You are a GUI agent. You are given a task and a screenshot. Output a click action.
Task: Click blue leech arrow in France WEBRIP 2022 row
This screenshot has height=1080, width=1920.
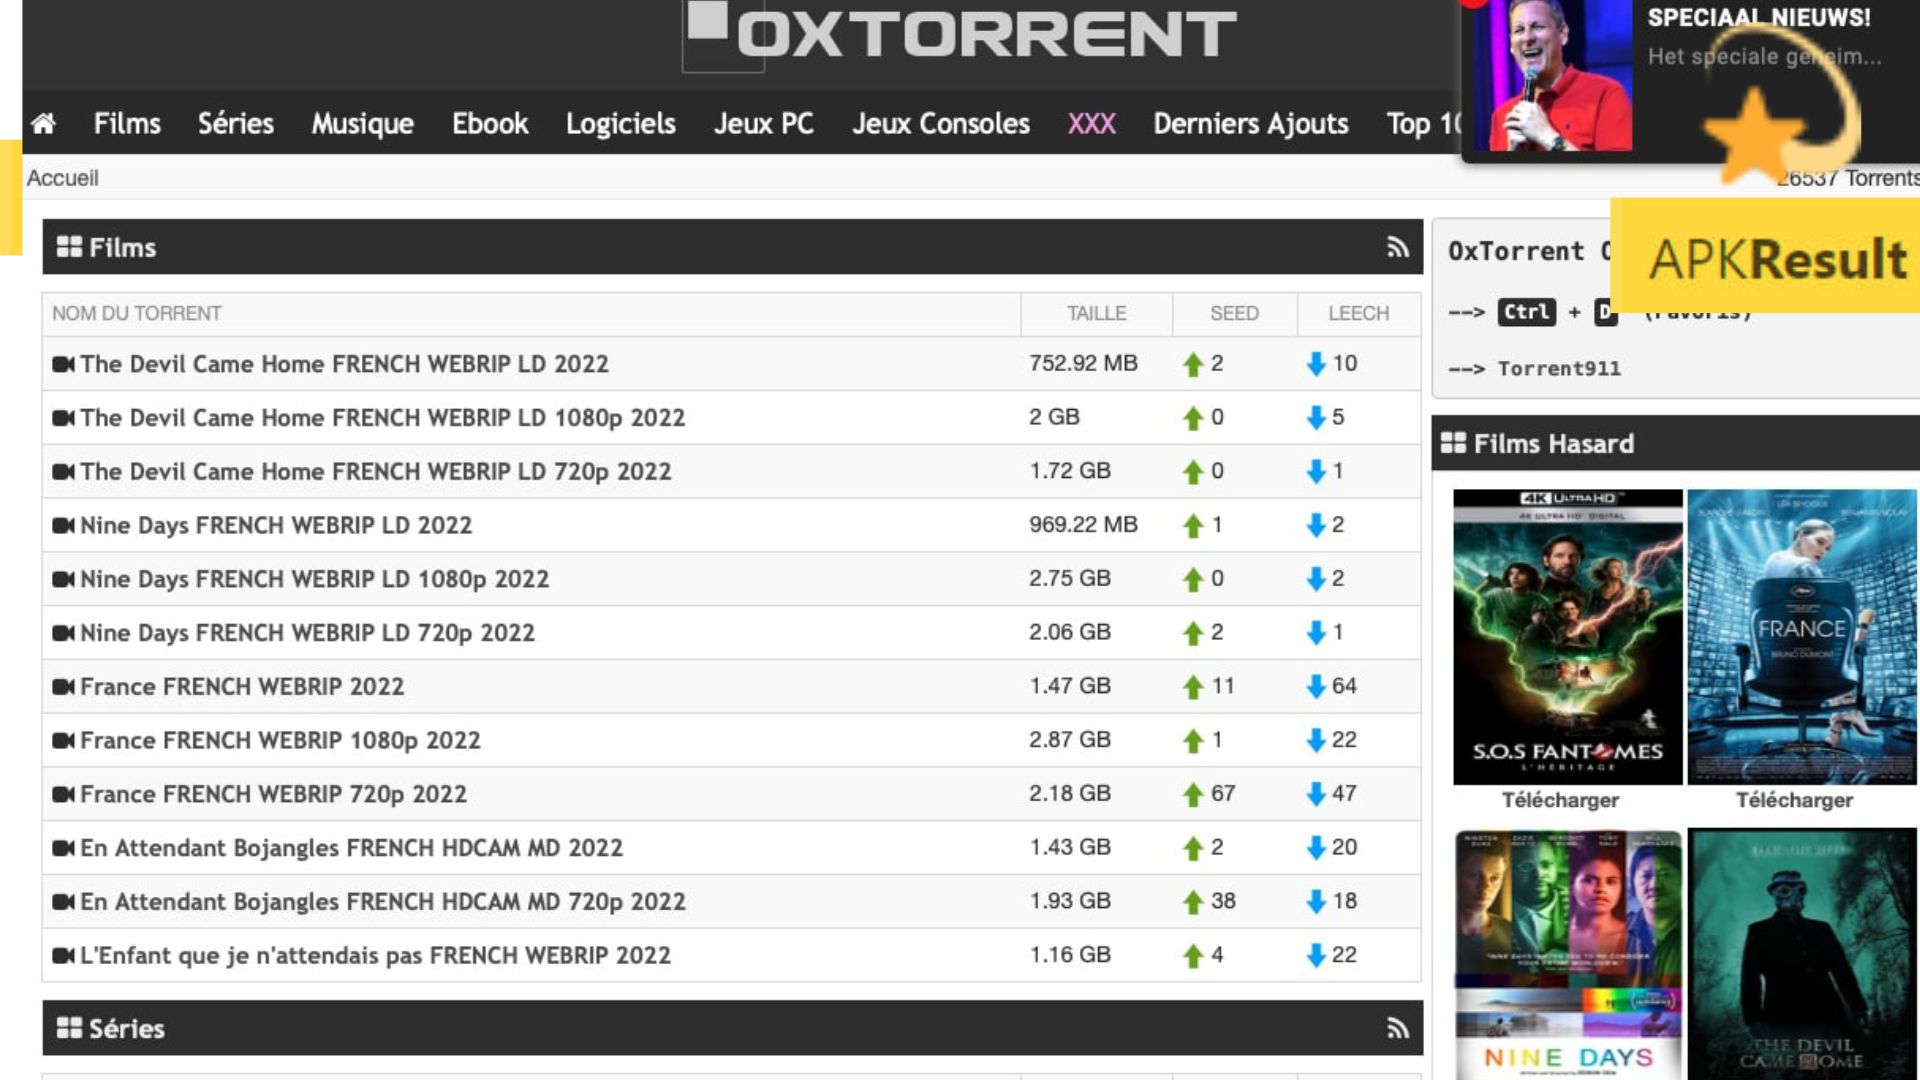coord(1316,687)
